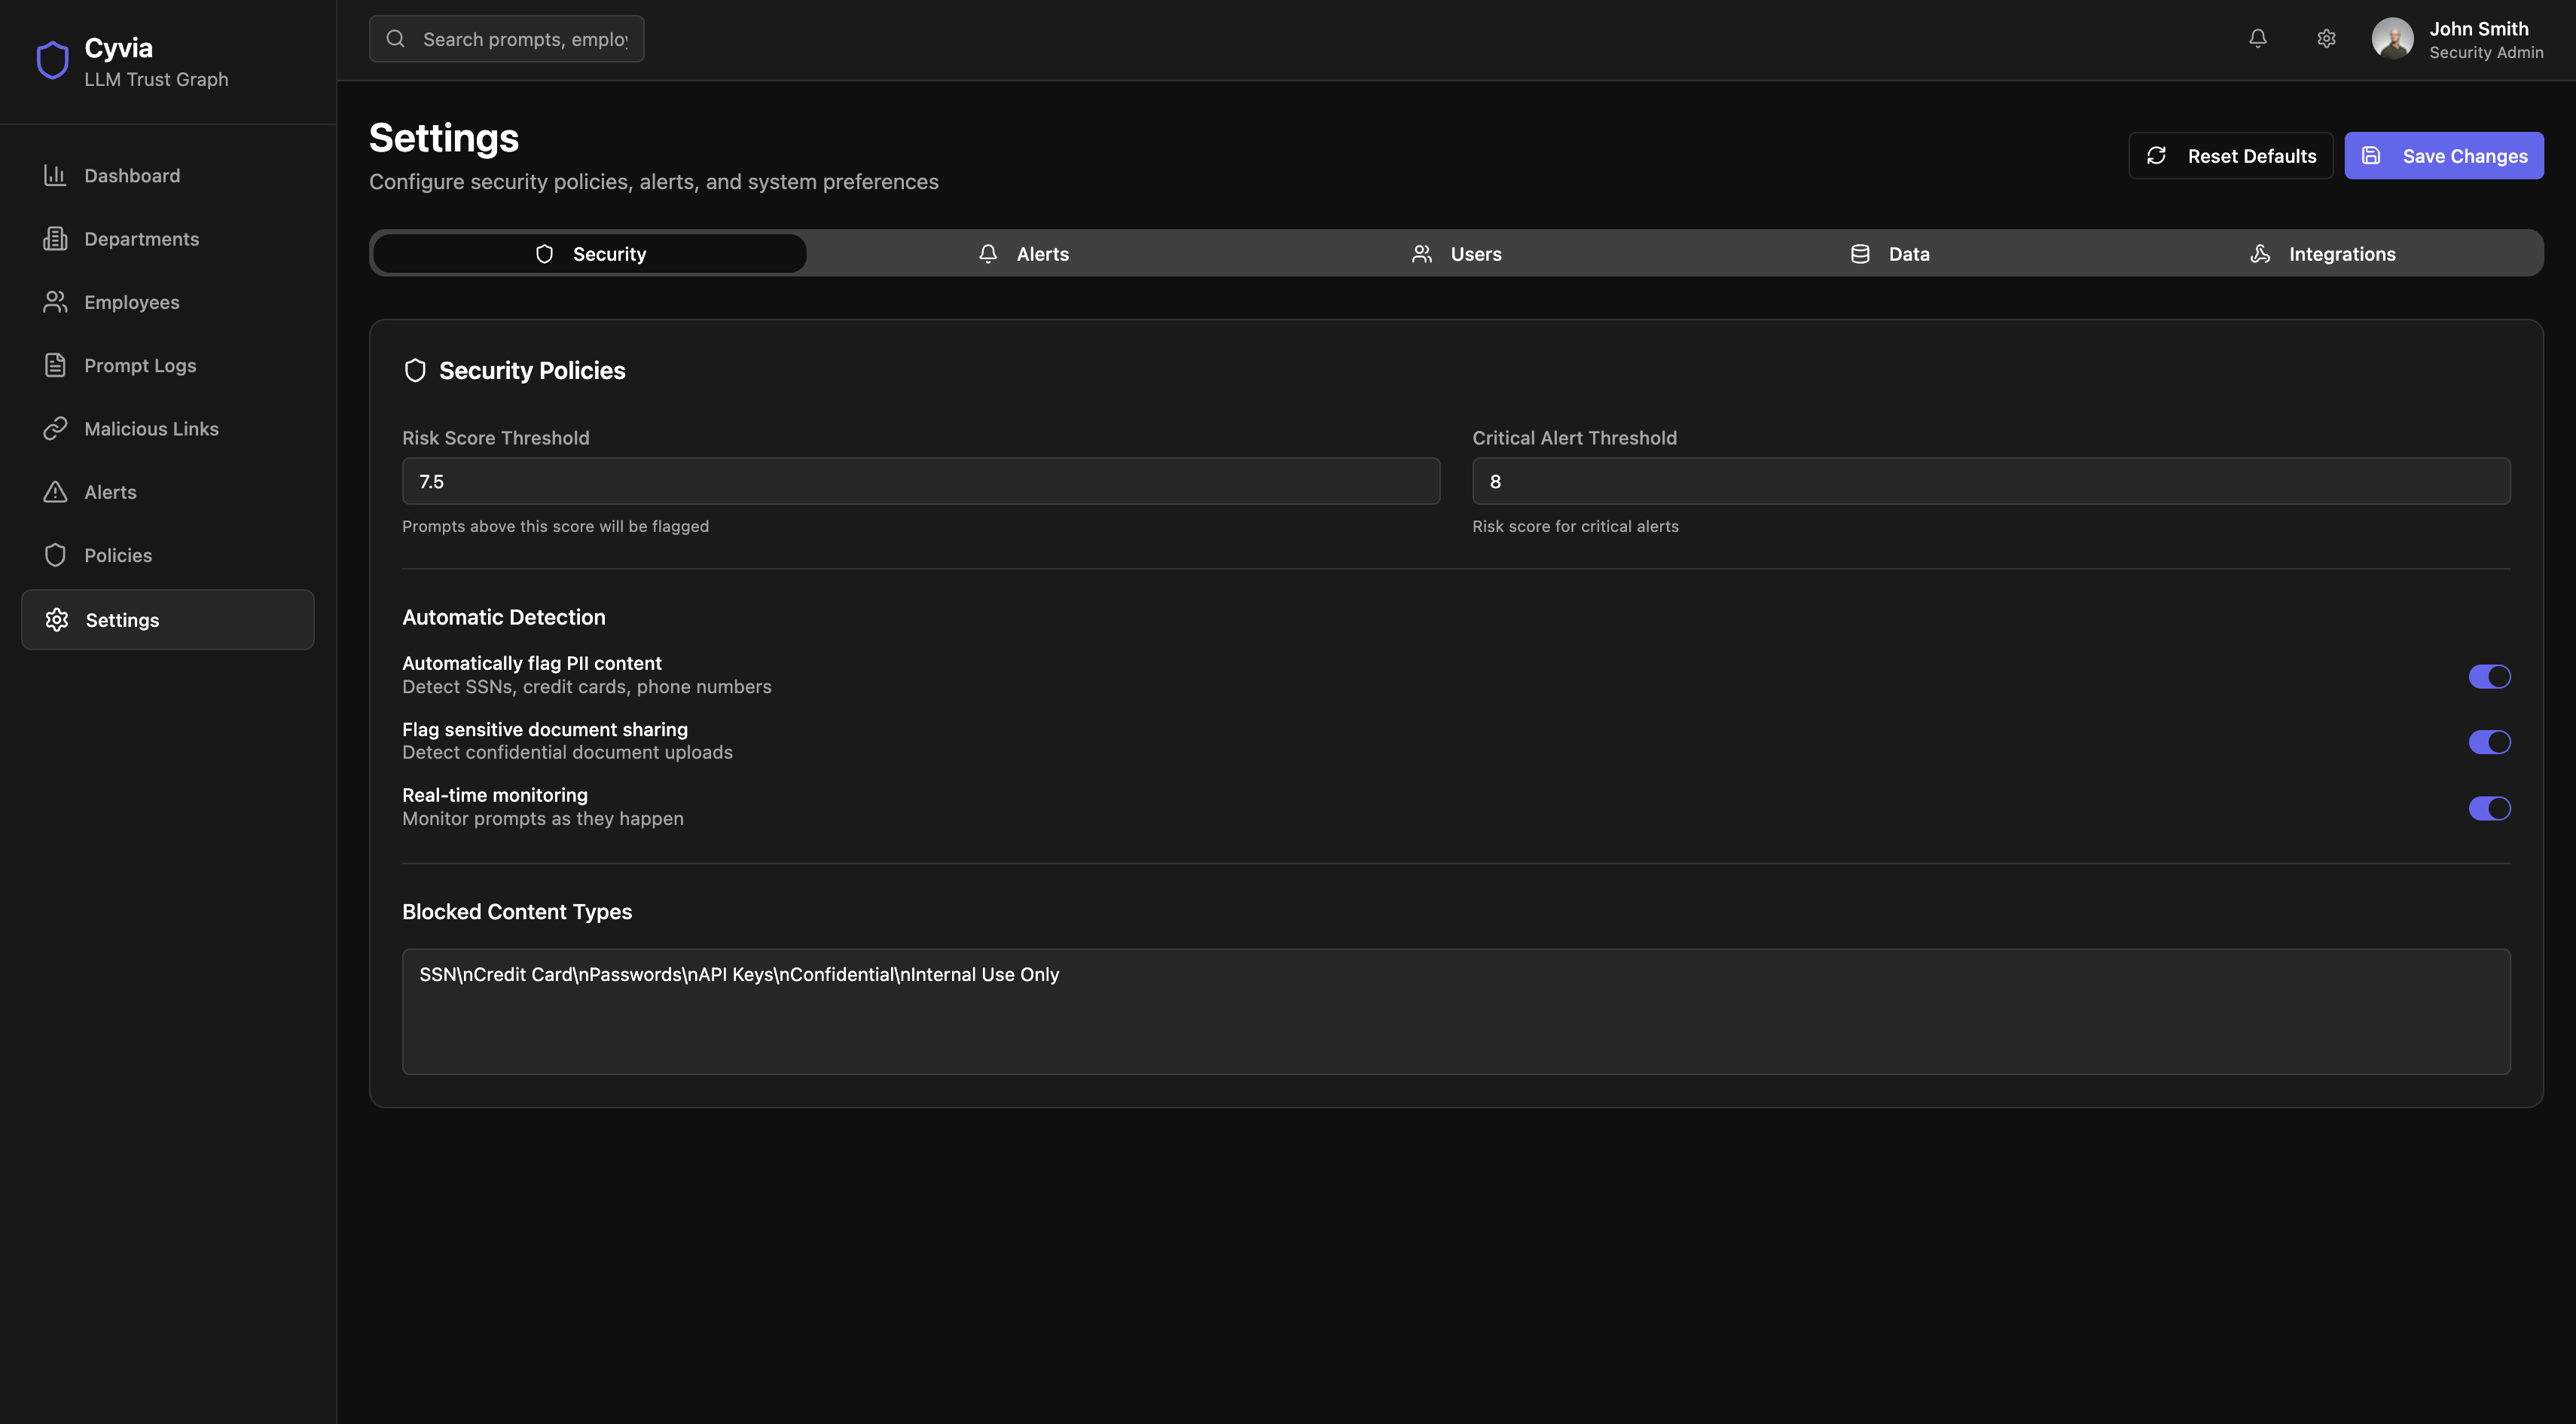Click the Save Changes button
This screenshot has width=2576, height=1424.
(2443, 156)
